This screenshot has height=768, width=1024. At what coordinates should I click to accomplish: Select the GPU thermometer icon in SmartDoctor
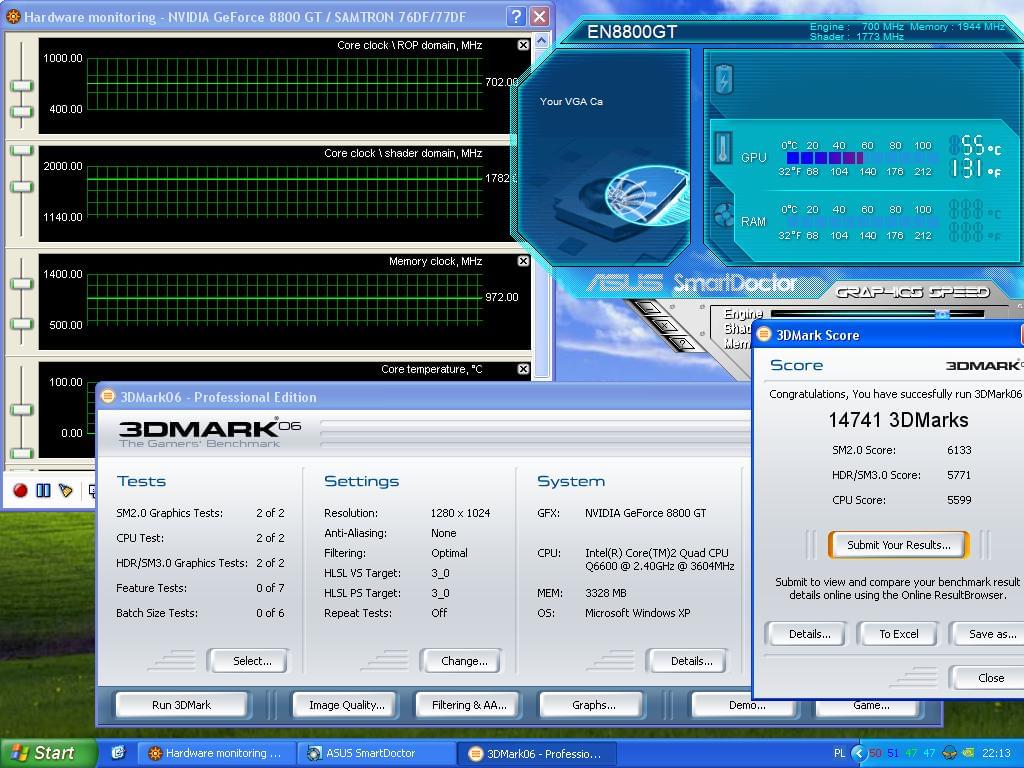[724, 148]
